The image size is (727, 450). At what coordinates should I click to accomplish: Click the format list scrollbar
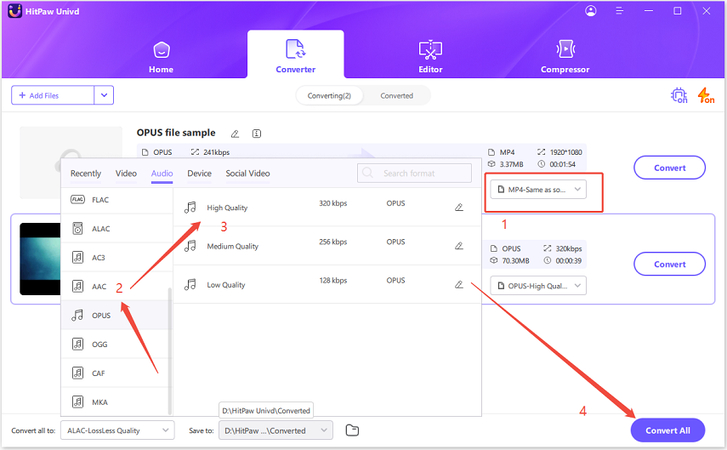(x=170, y=351)
